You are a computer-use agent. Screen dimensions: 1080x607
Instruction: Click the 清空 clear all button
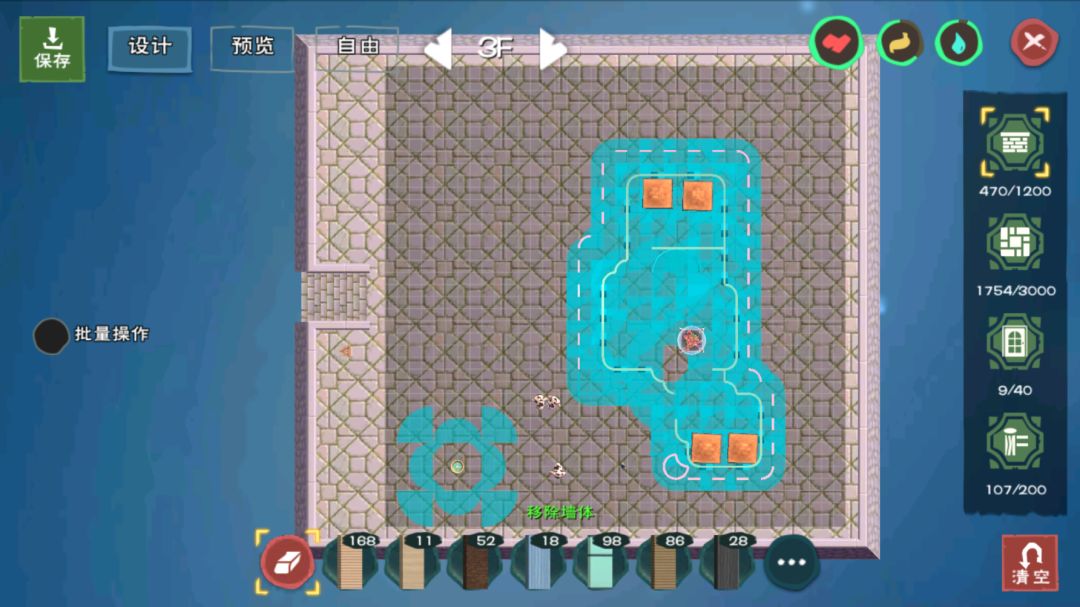(1030, 563)
